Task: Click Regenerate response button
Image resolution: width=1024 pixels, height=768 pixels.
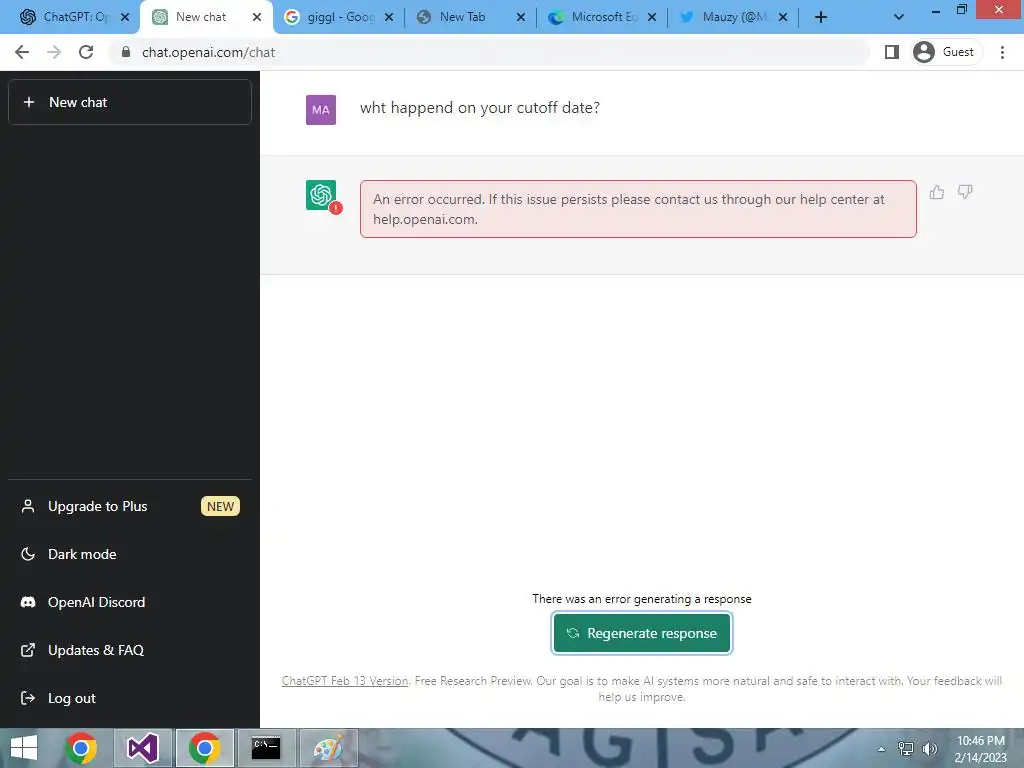Action: pyautogui.click(x=641, y=633)
